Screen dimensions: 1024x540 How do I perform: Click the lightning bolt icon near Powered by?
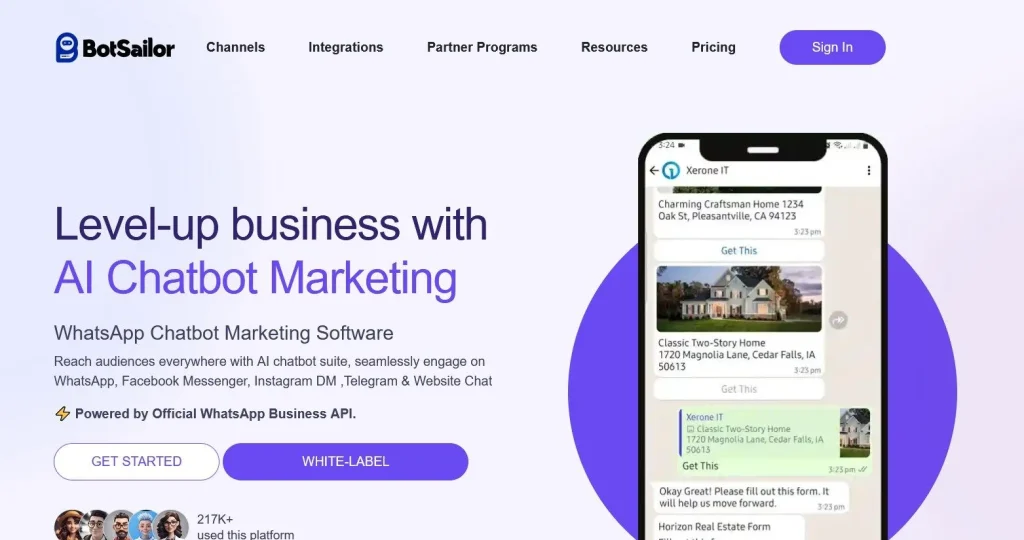click(x=62, y=413)
